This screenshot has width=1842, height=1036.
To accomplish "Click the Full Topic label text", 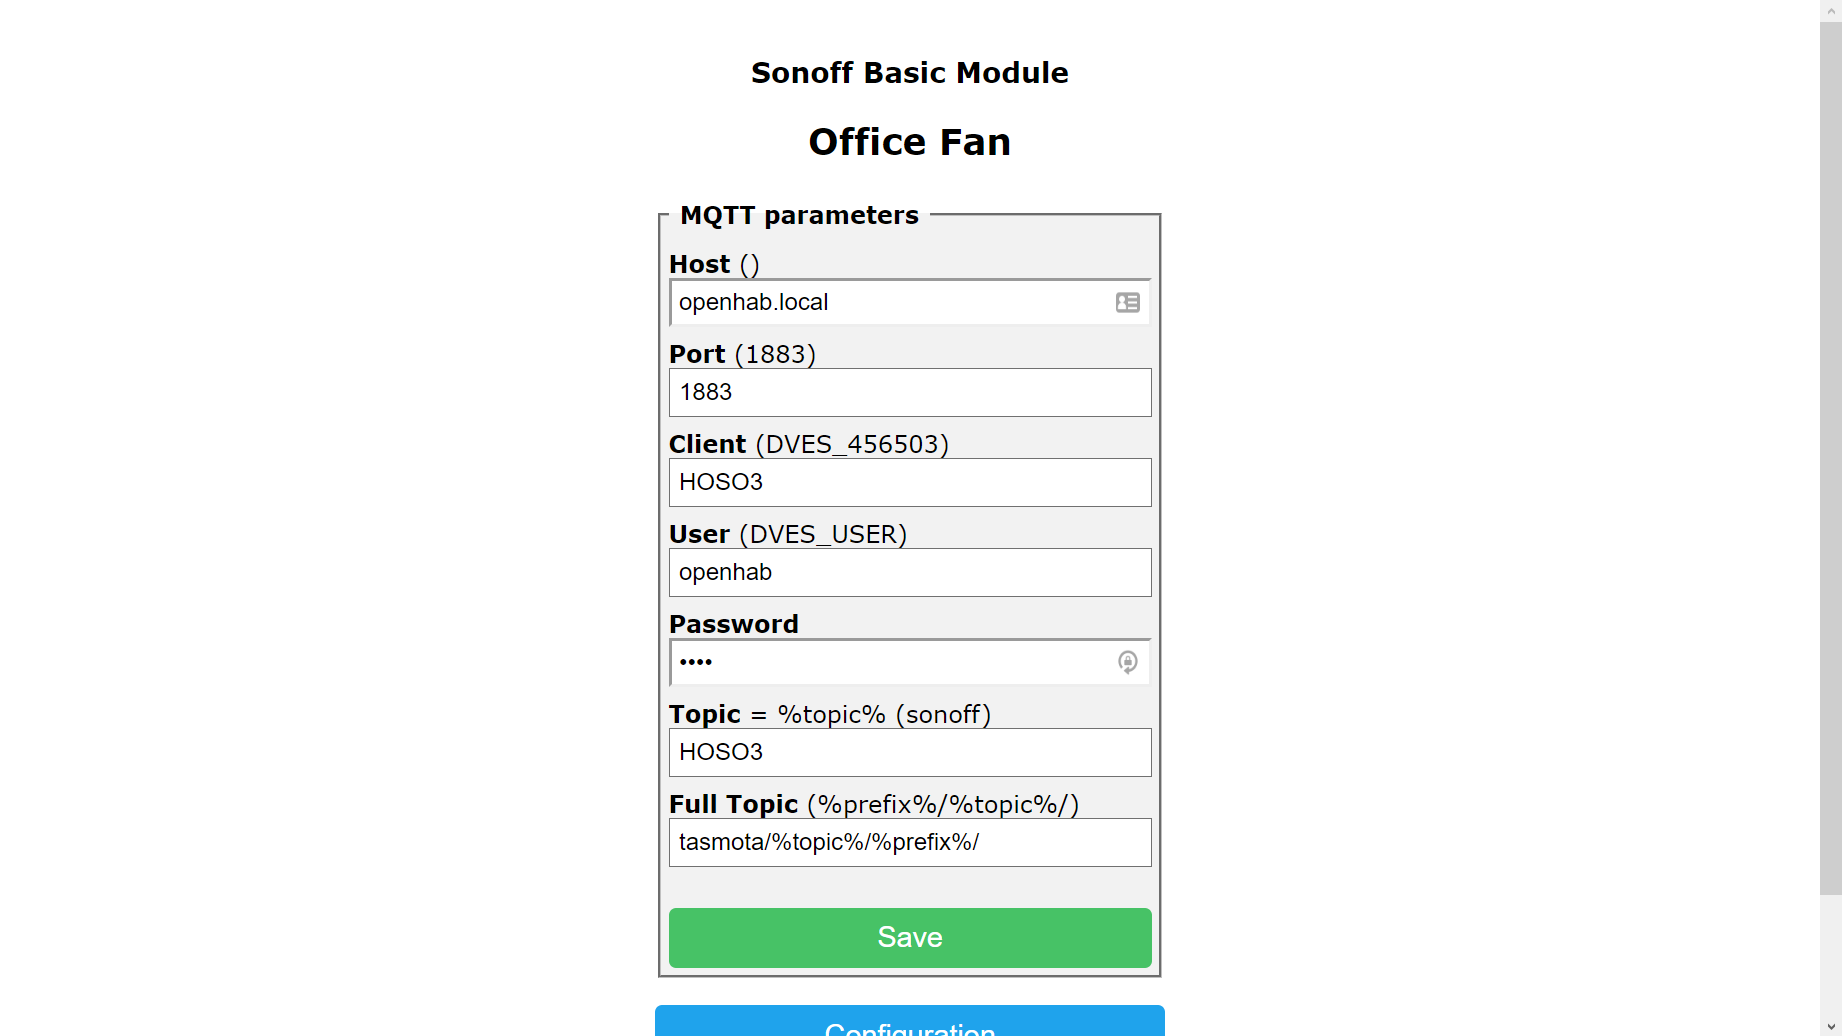I will pyautogui.click(x=733, y=804).
